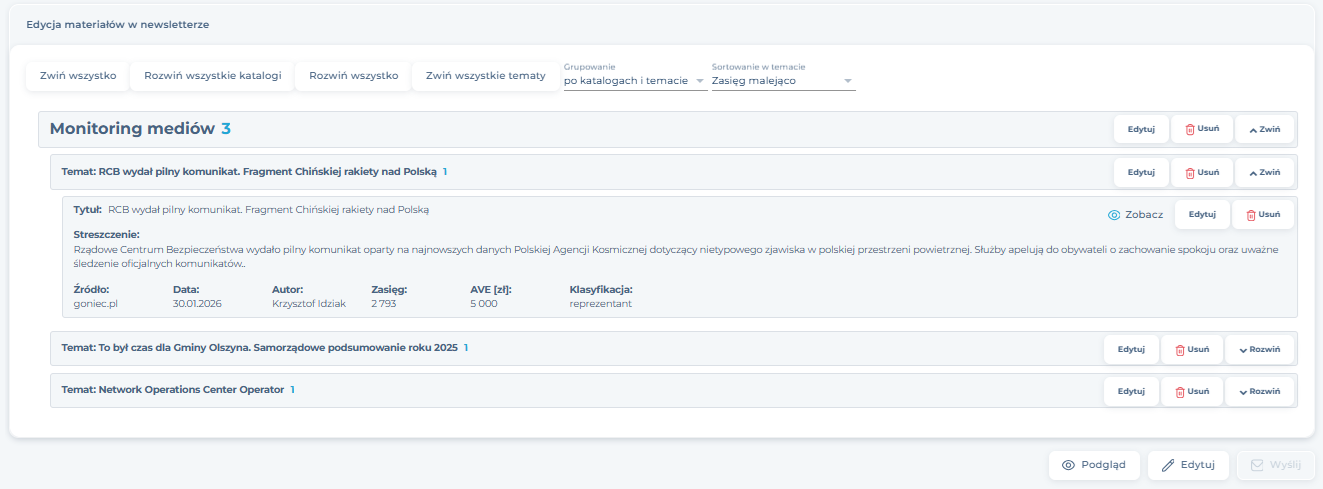1323x489 pixels.
Task: Remove the RCB wydał pilny komunikat topic
Action: click(x=1201, y=172)
